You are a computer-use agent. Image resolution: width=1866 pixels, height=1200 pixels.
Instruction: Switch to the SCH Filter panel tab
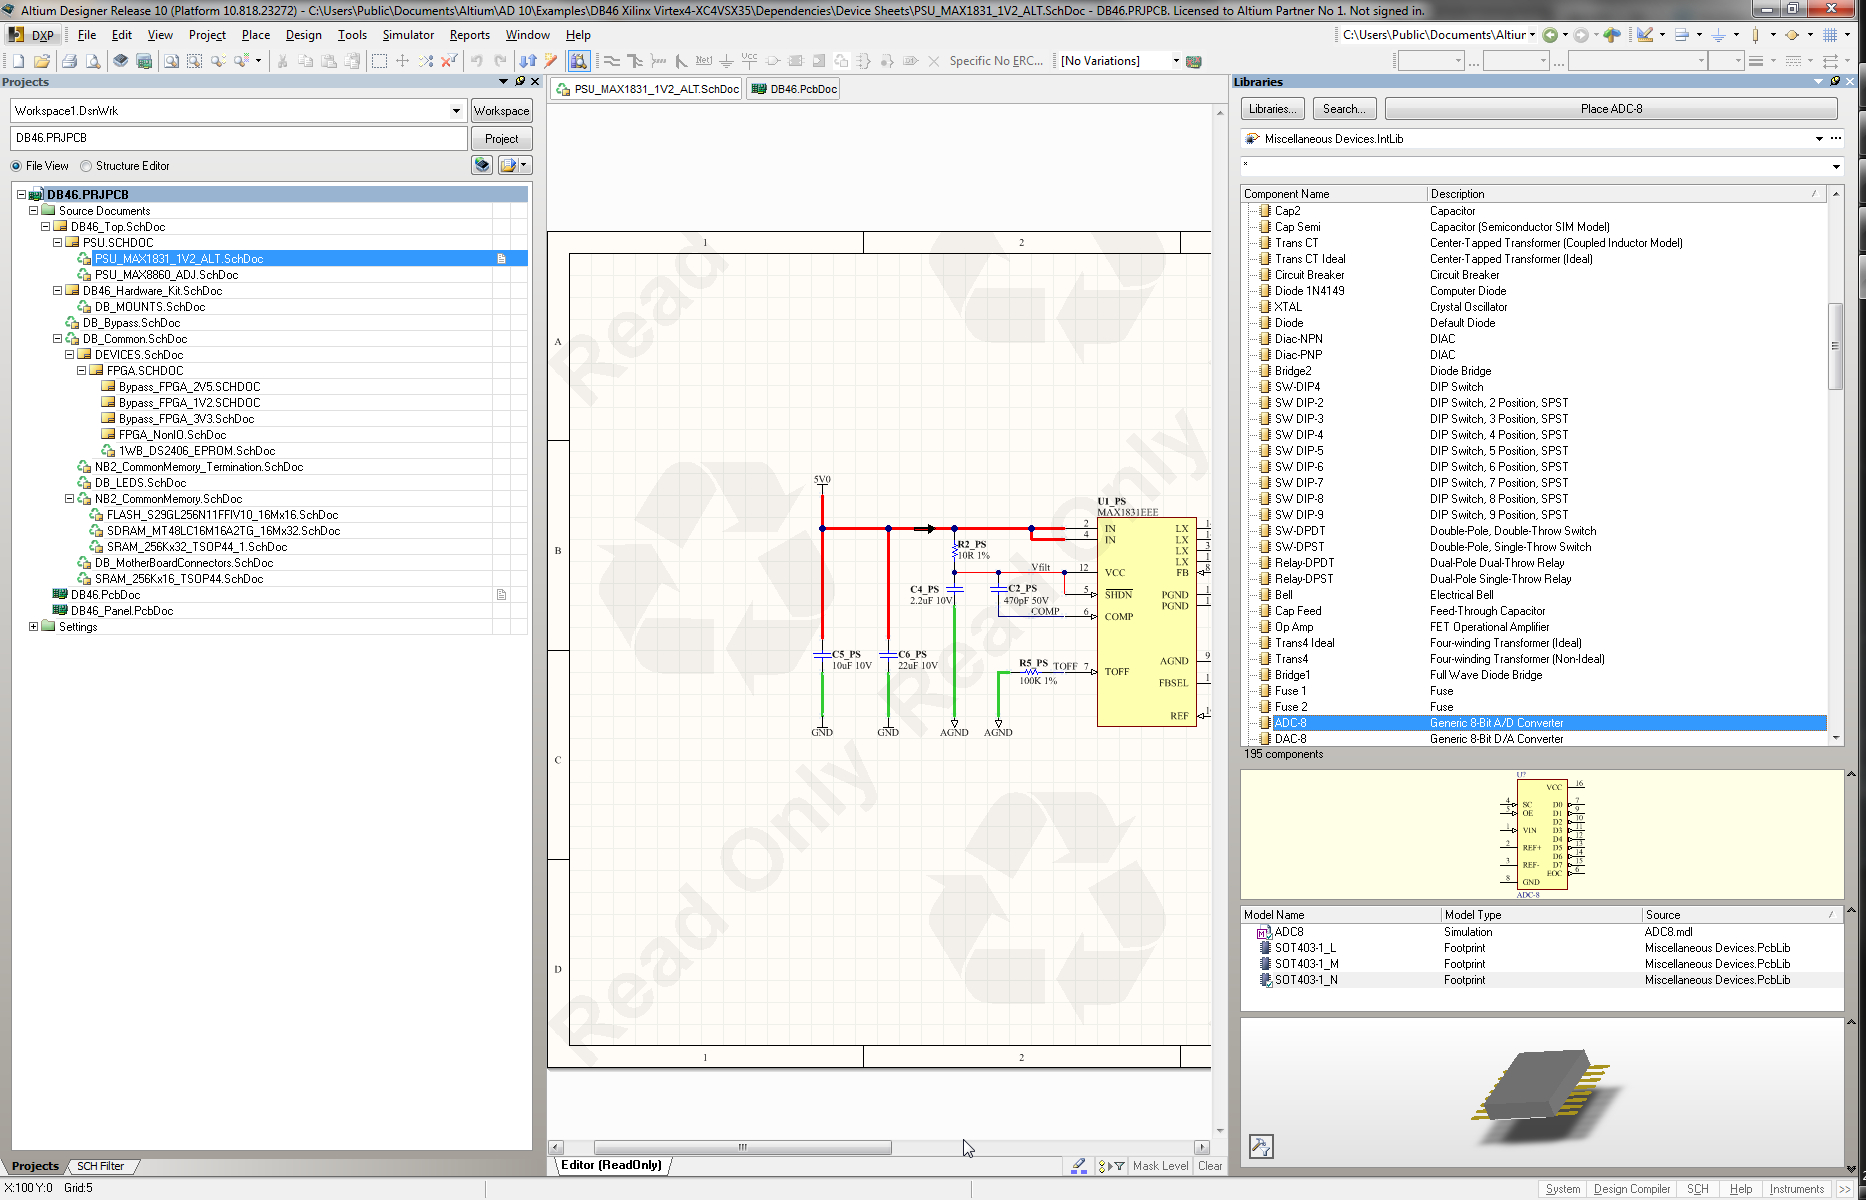(101, 1166)
